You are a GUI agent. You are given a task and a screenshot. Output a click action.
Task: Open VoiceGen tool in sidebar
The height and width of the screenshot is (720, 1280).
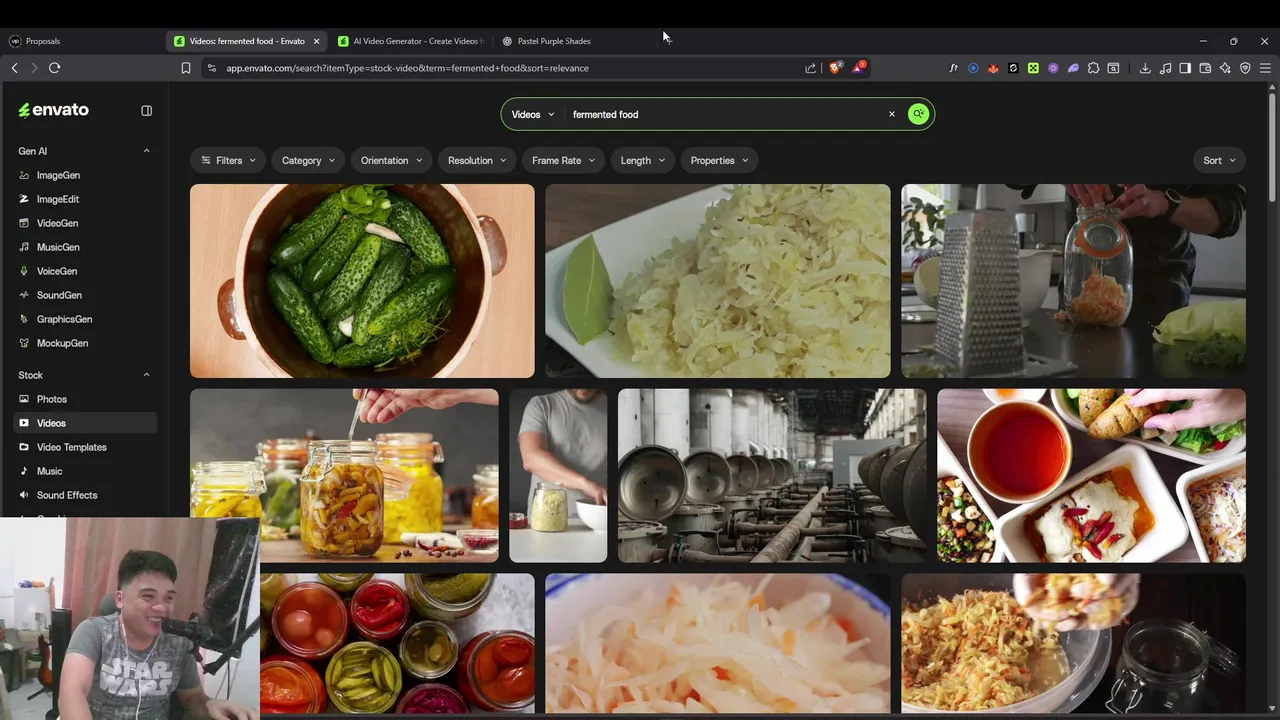click(57, 271)
